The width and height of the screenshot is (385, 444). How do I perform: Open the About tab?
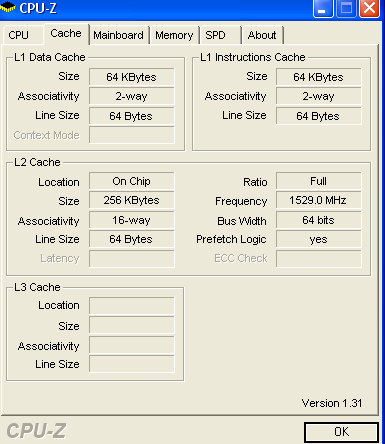pos(262,35)
